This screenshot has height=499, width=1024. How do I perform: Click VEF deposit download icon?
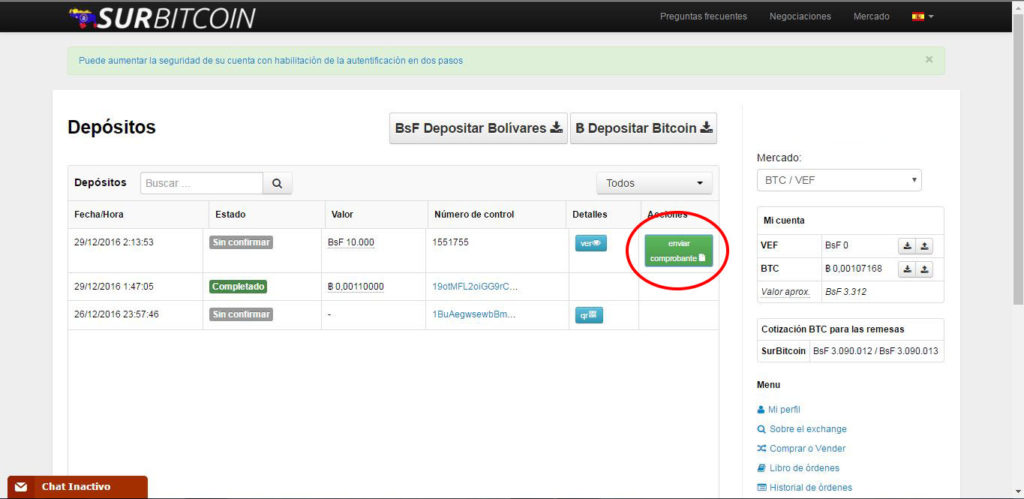(907, 246)
